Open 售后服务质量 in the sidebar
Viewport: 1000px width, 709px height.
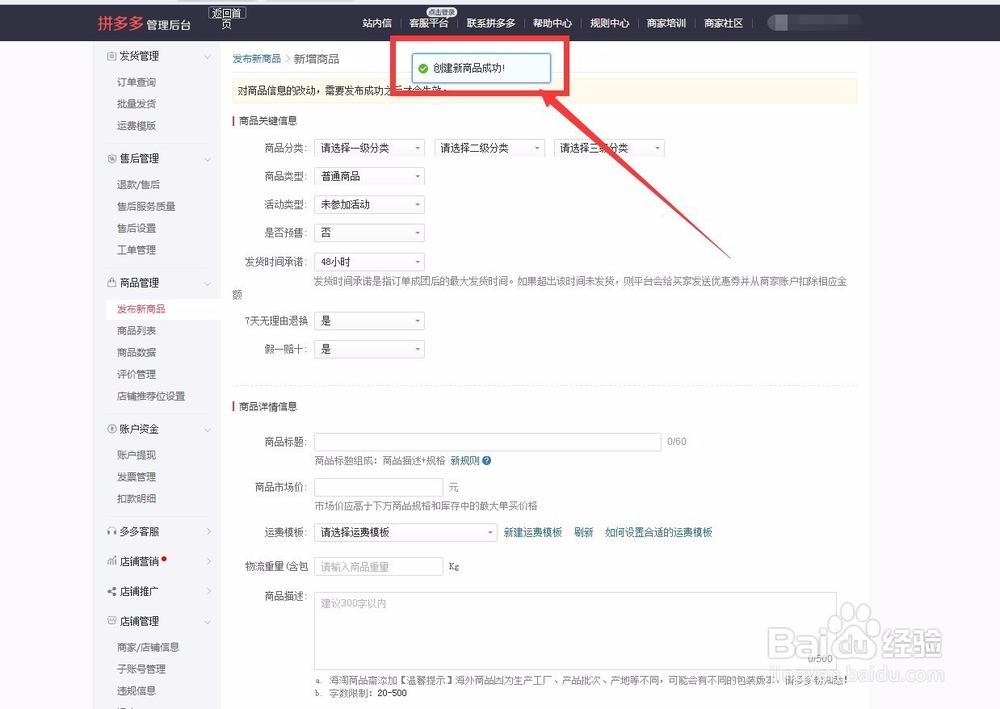click(x=145, y=207)
